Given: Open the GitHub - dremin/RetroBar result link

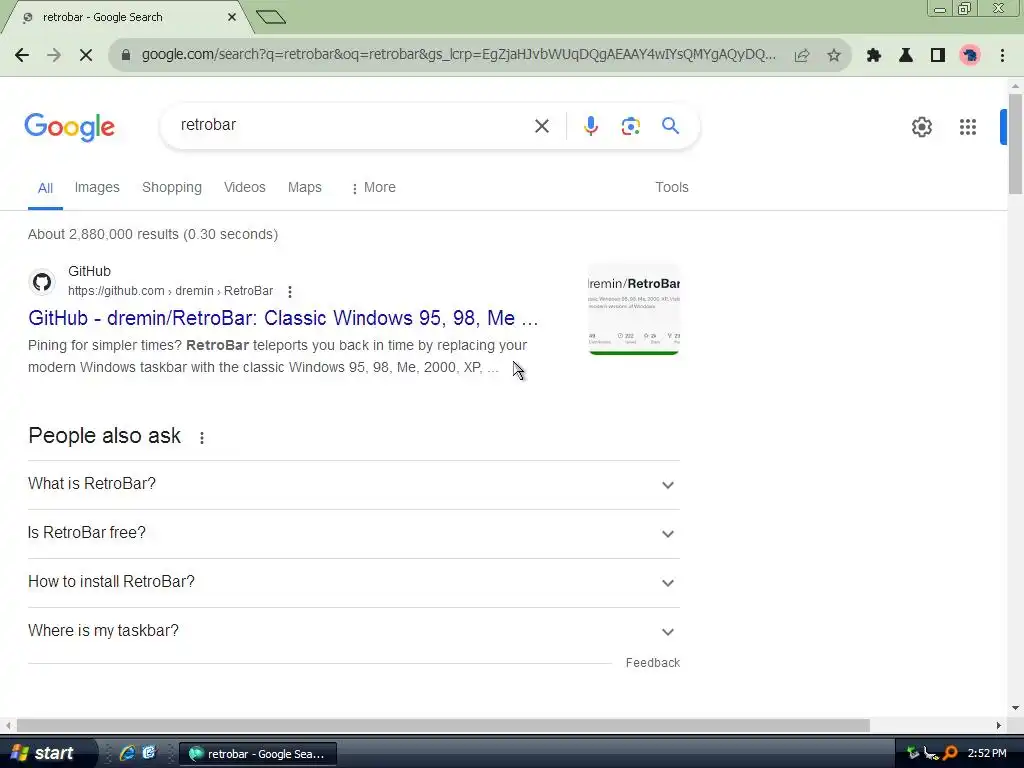Looking at the screenshot, I should (x=283, y=318).
